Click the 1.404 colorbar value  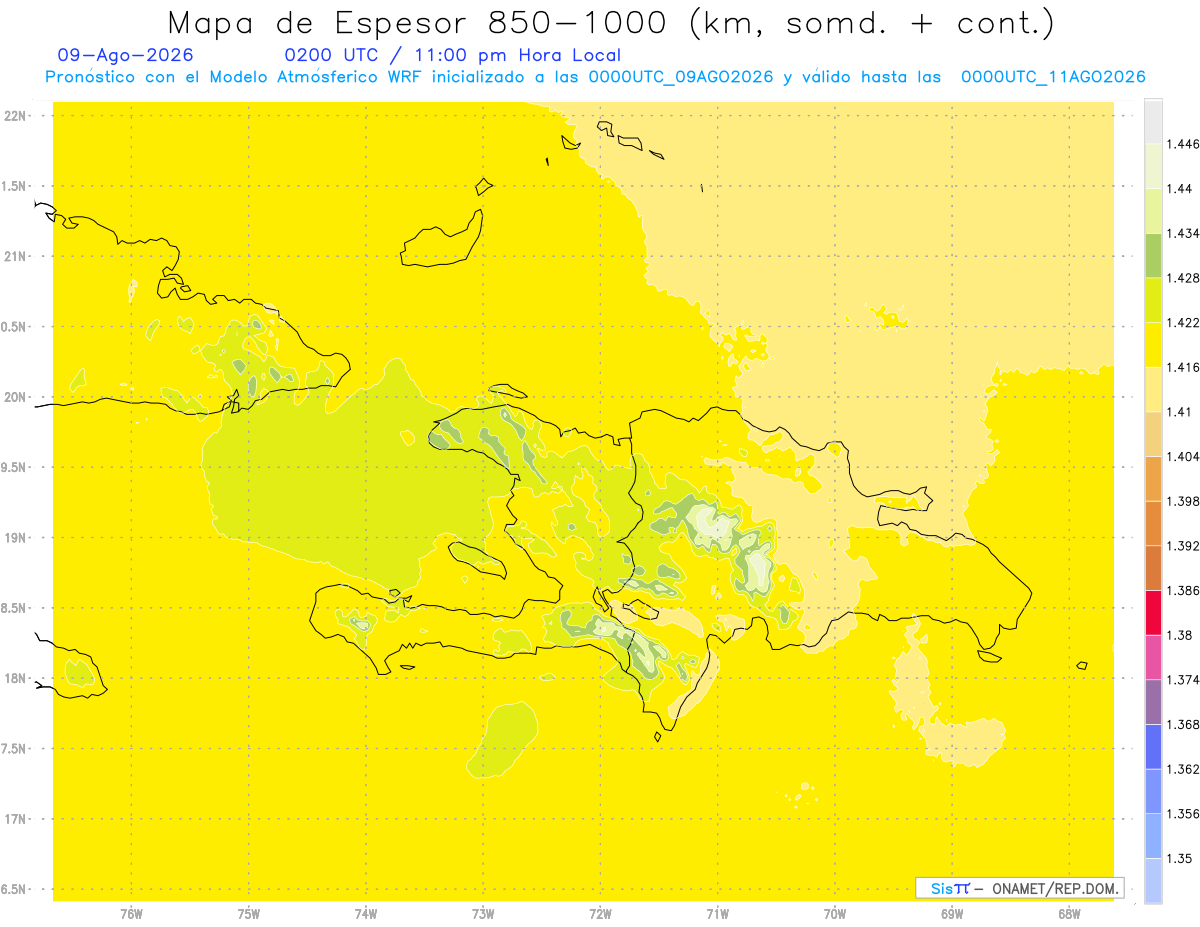click(x=1182, y=457)
